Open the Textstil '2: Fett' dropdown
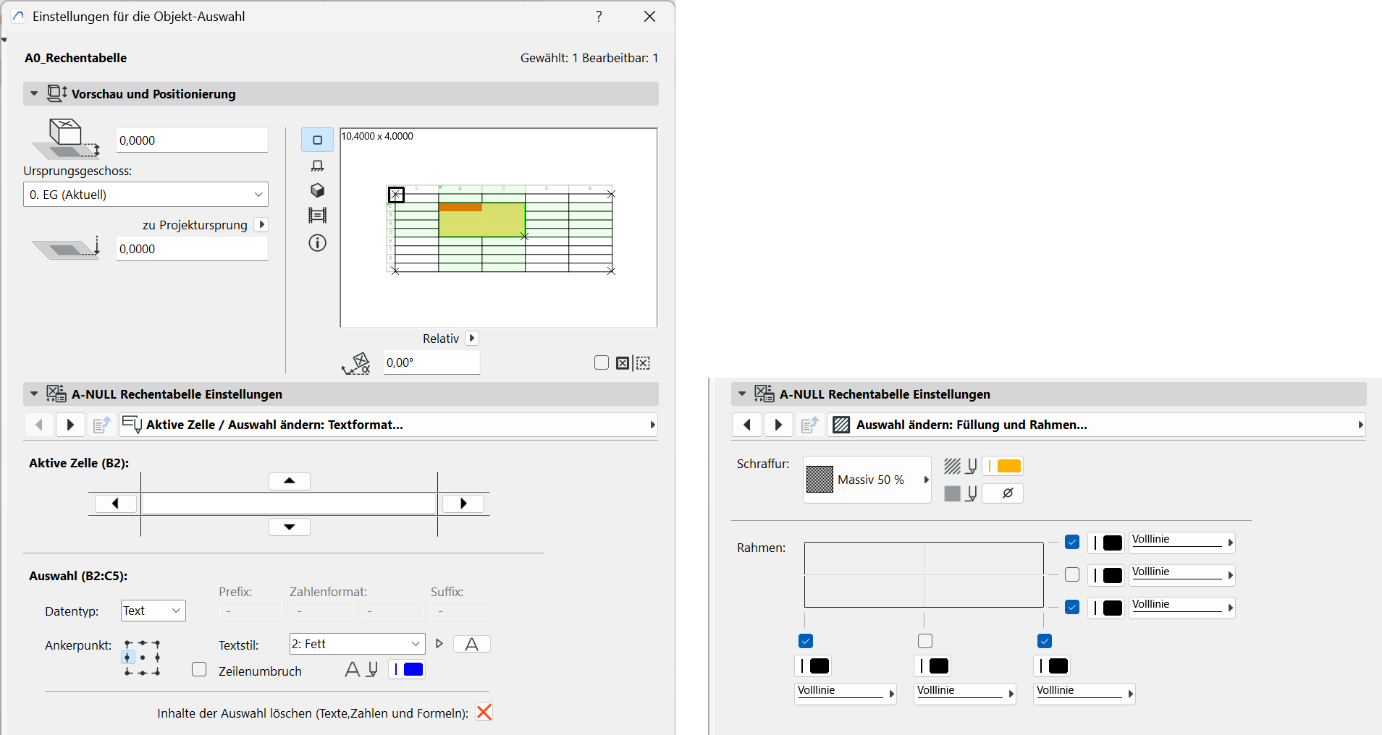This screenshot has width=1382, height=735. tap(357, 644)
